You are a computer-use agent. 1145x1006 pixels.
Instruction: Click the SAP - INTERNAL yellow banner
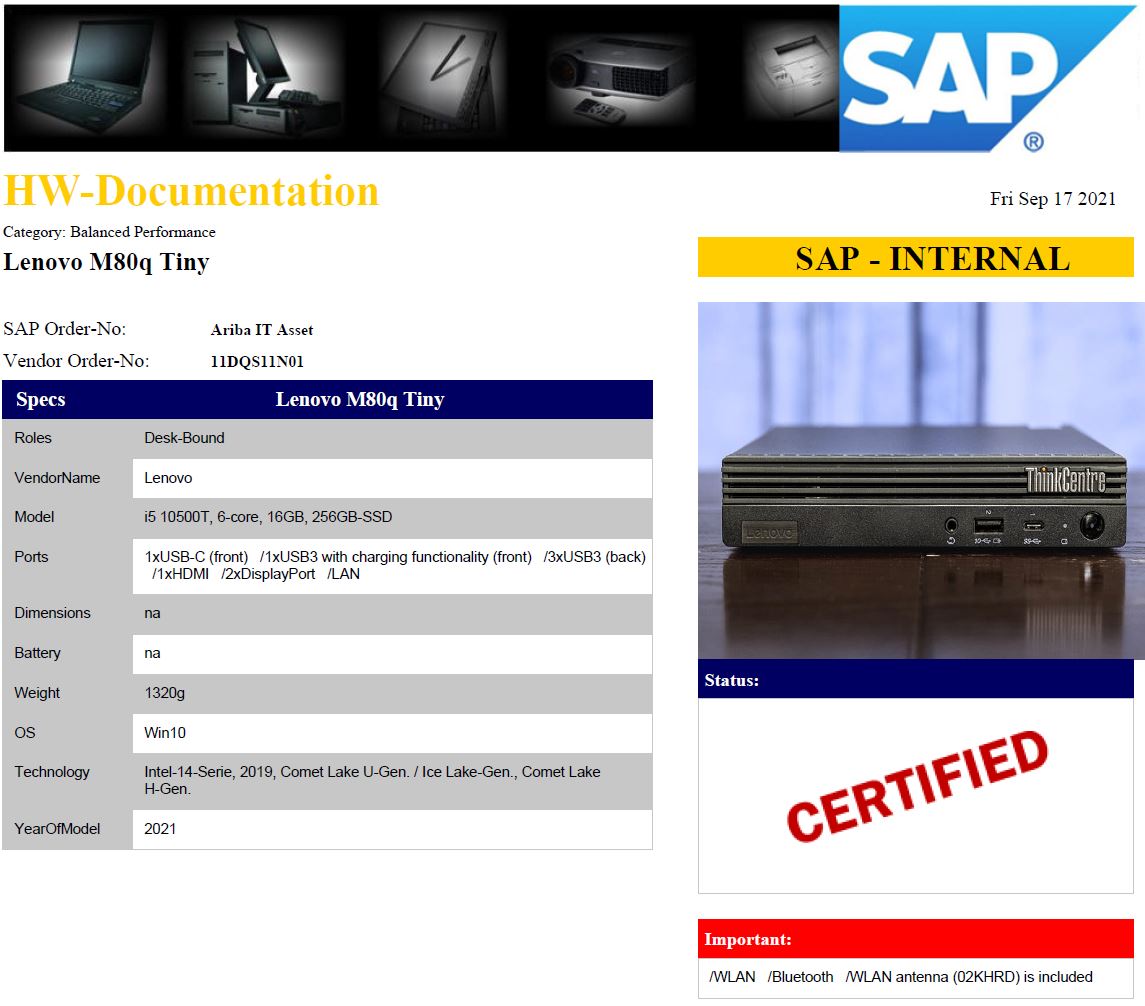(916, 257)
